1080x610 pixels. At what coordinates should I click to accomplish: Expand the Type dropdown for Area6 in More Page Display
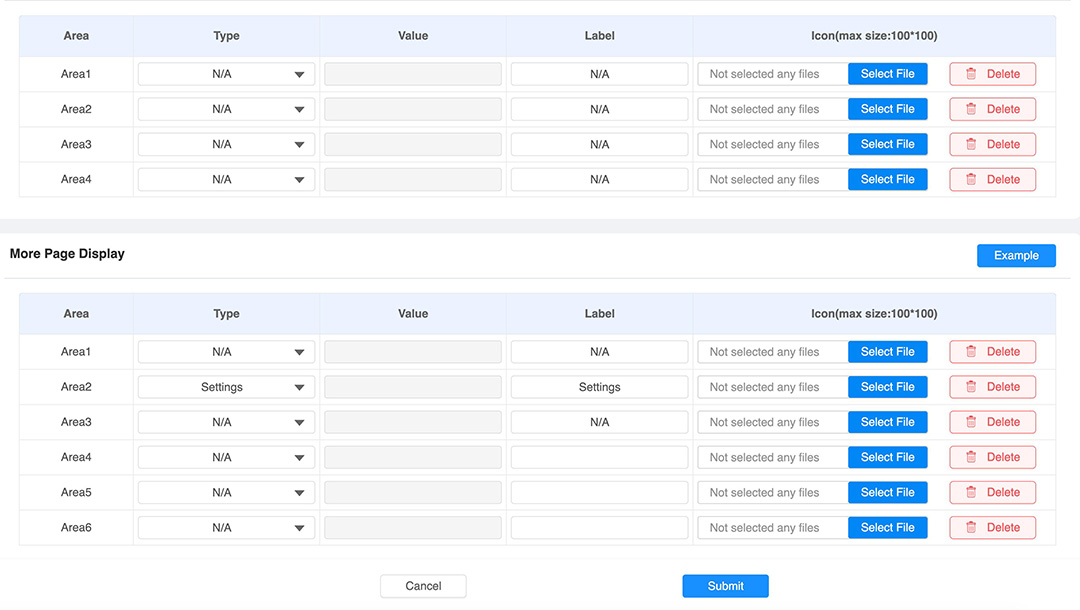tap(226, 527)
